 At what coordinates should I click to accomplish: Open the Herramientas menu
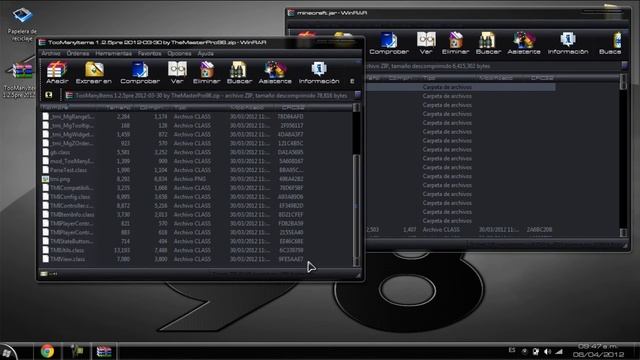pos(113,53)
